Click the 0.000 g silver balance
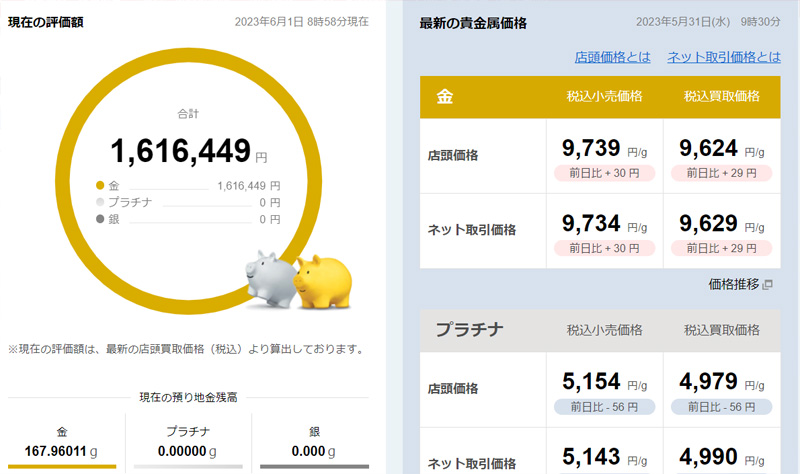The width and height of the screenshot is (800, 474). point(313,452)
